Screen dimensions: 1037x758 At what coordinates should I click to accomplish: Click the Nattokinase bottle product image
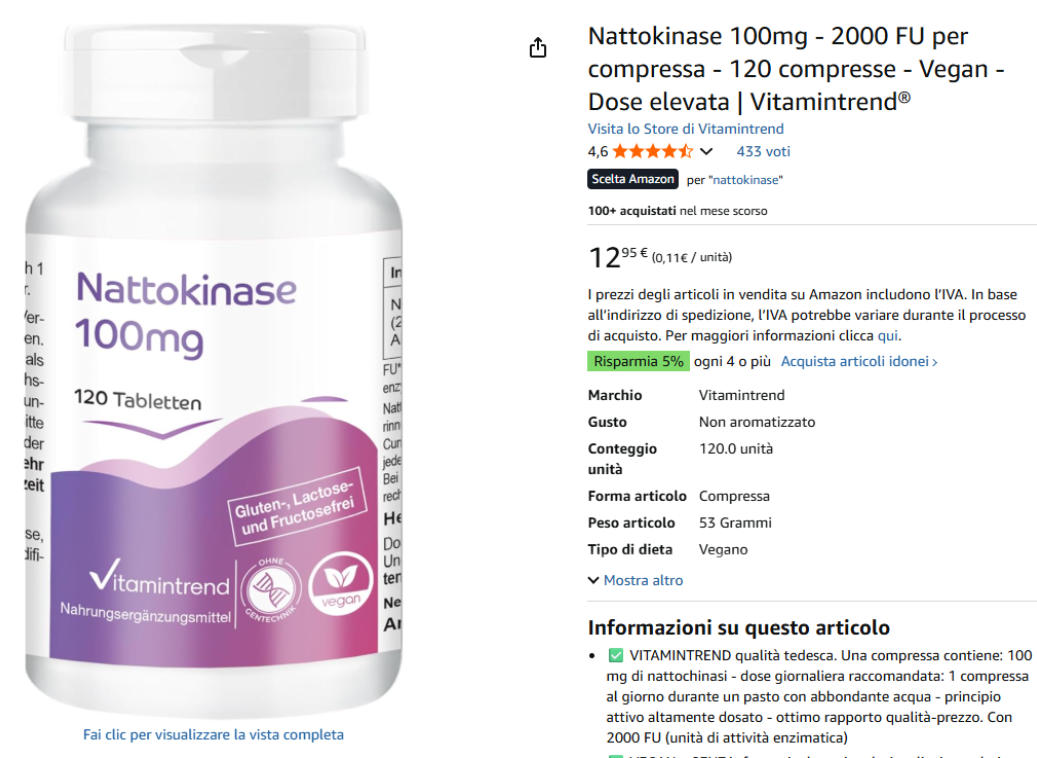click(x=213, y=370)
